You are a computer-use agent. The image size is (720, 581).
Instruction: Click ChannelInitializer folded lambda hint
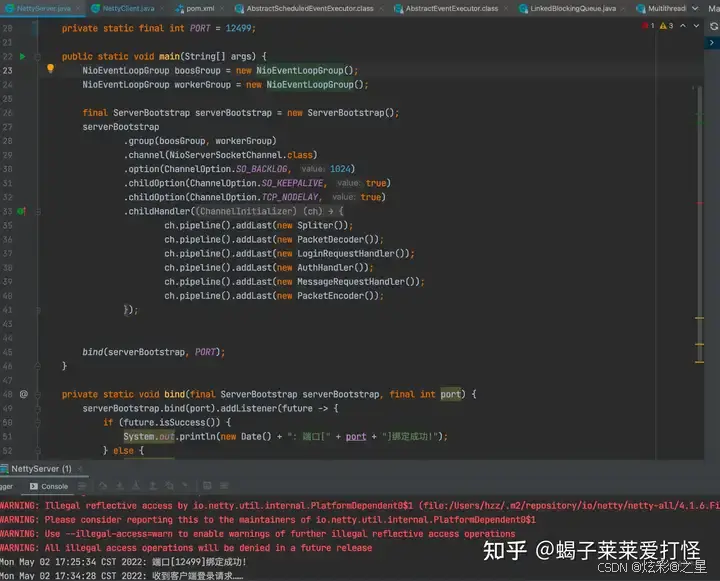270,211
